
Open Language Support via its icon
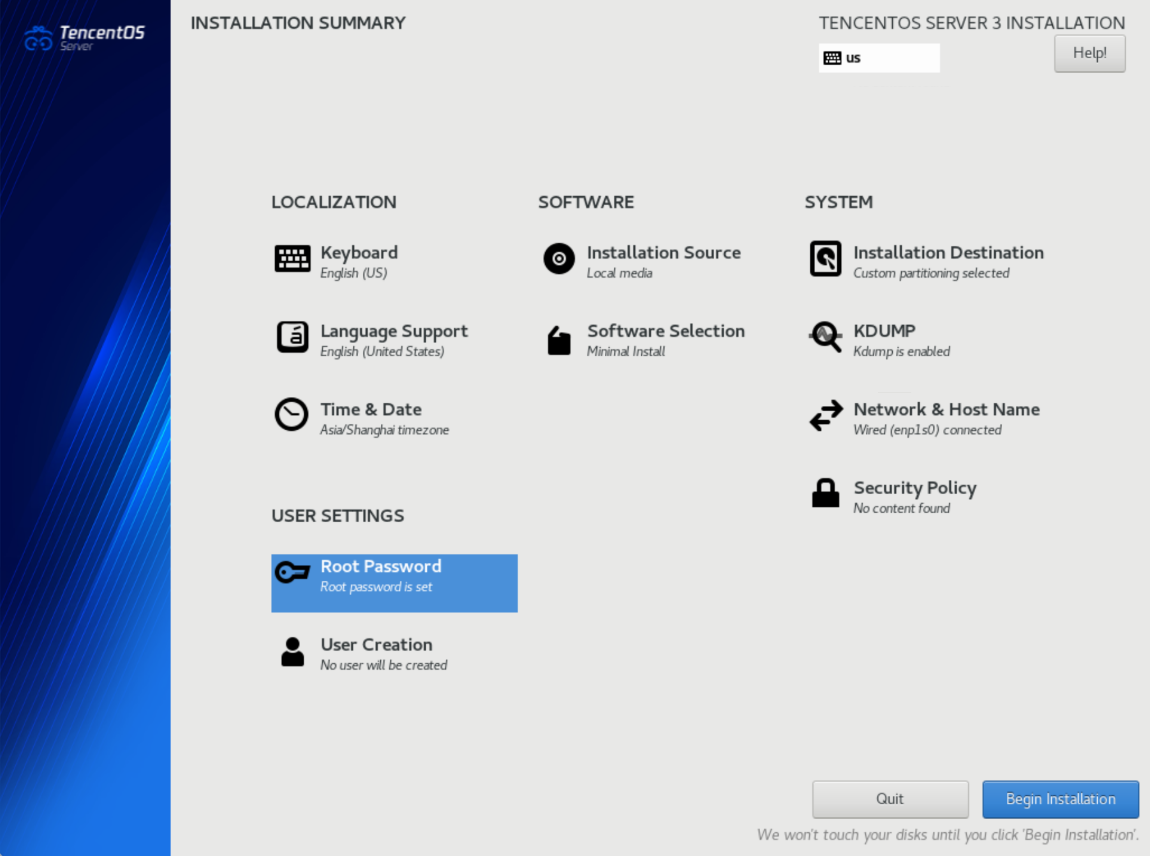coord(292,337)
